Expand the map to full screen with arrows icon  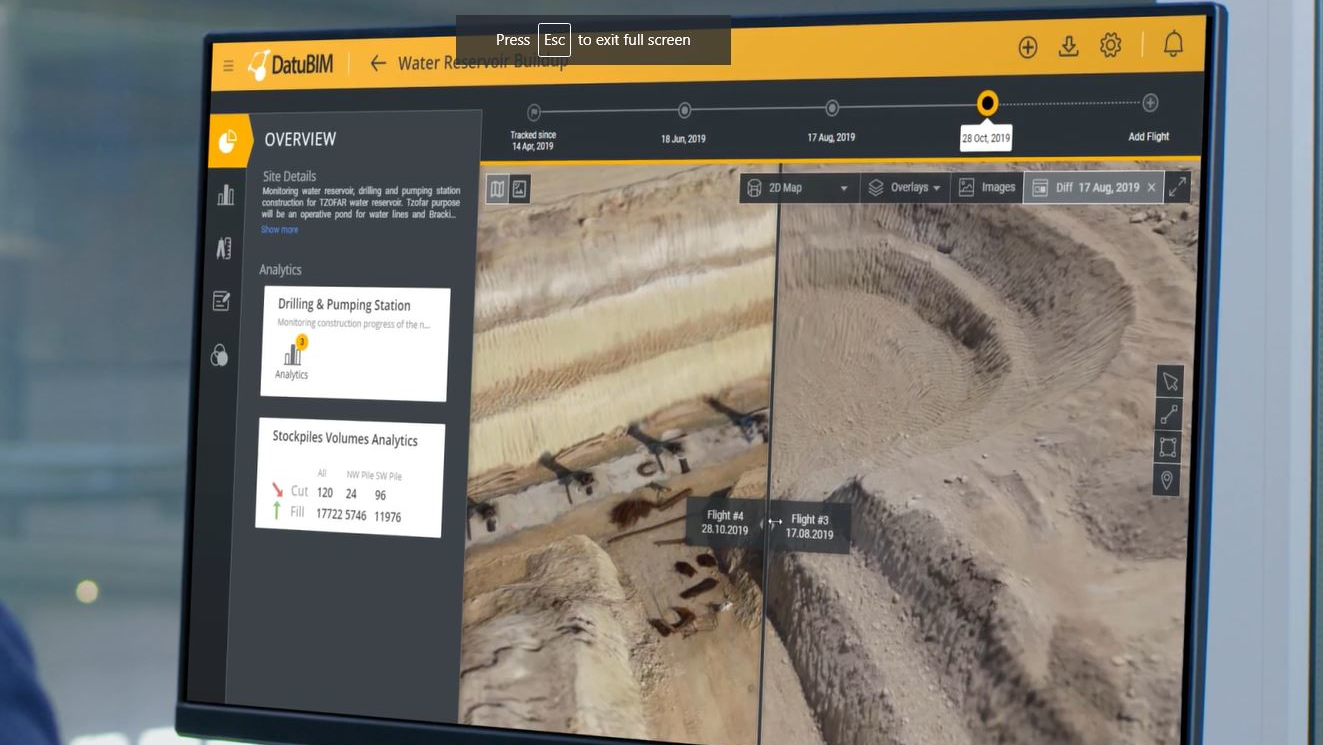click(1178, 186)
